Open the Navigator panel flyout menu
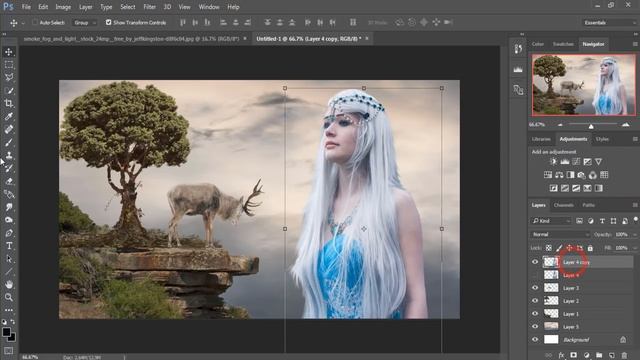Screen dimensions: 640x360 (635, 44)
